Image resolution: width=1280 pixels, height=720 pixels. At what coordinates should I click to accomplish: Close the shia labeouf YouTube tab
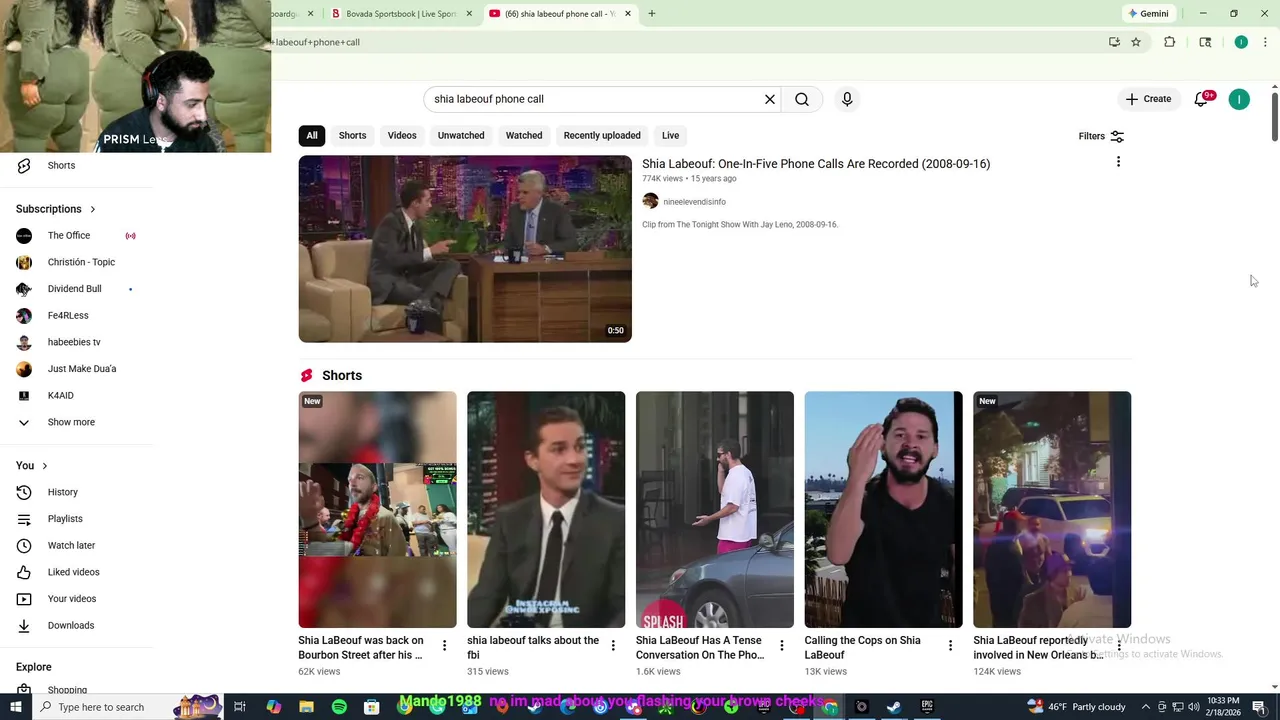point(628,14)
